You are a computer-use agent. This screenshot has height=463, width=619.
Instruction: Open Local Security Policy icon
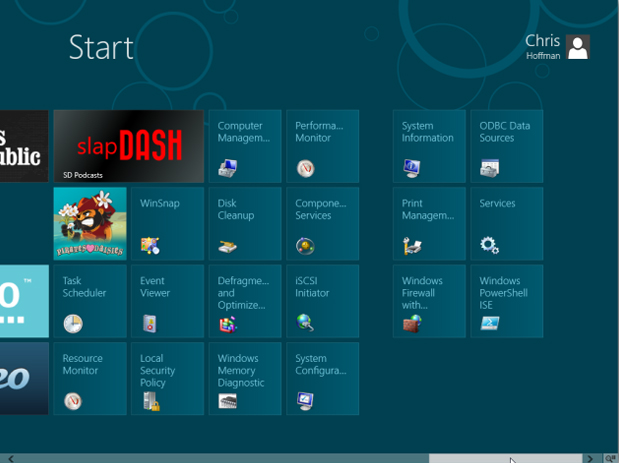pyautogui.click(x=152, y=401)
